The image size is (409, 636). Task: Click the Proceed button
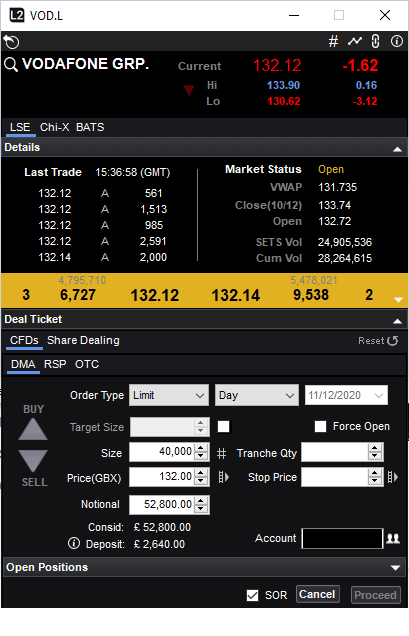[x=375, y=595]
